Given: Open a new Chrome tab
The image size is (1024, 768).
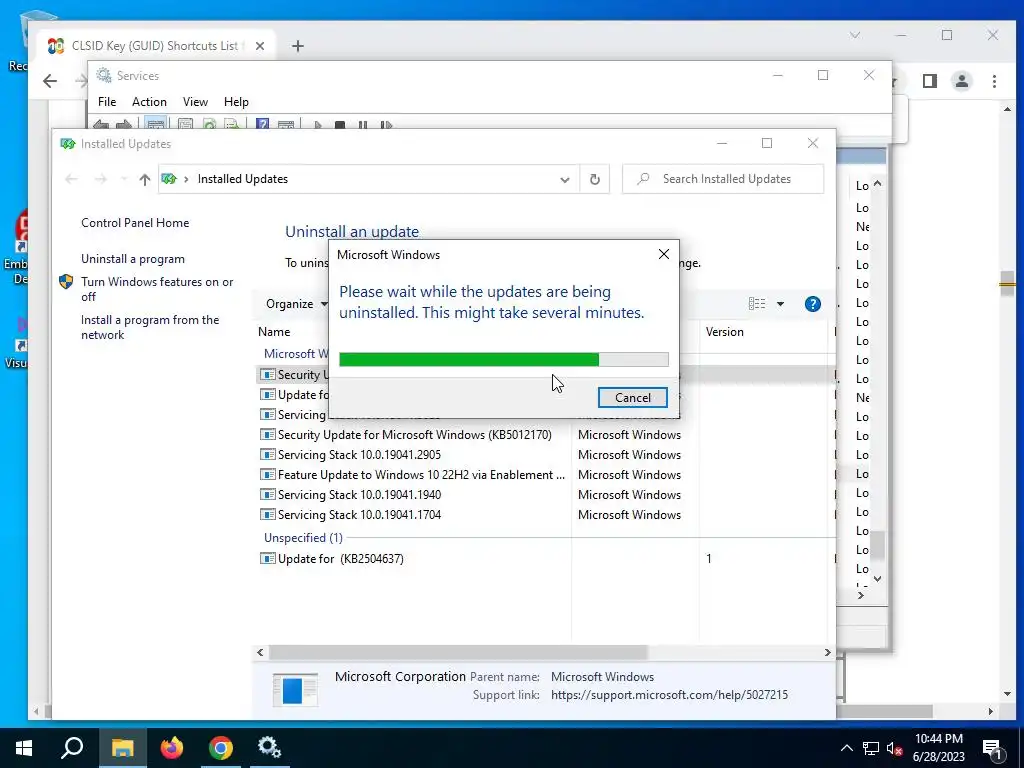Looking at the screenshot, I should (298, 46).
